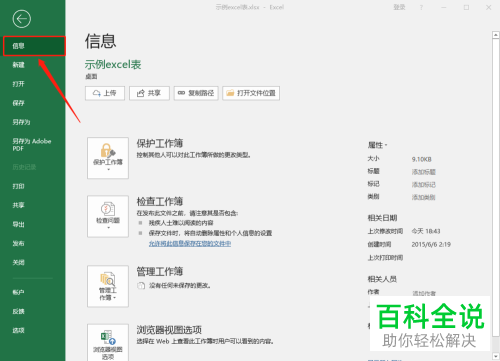Click the workbook title 示例excel表
Screen dimensions: 500x361
point(113,64)
